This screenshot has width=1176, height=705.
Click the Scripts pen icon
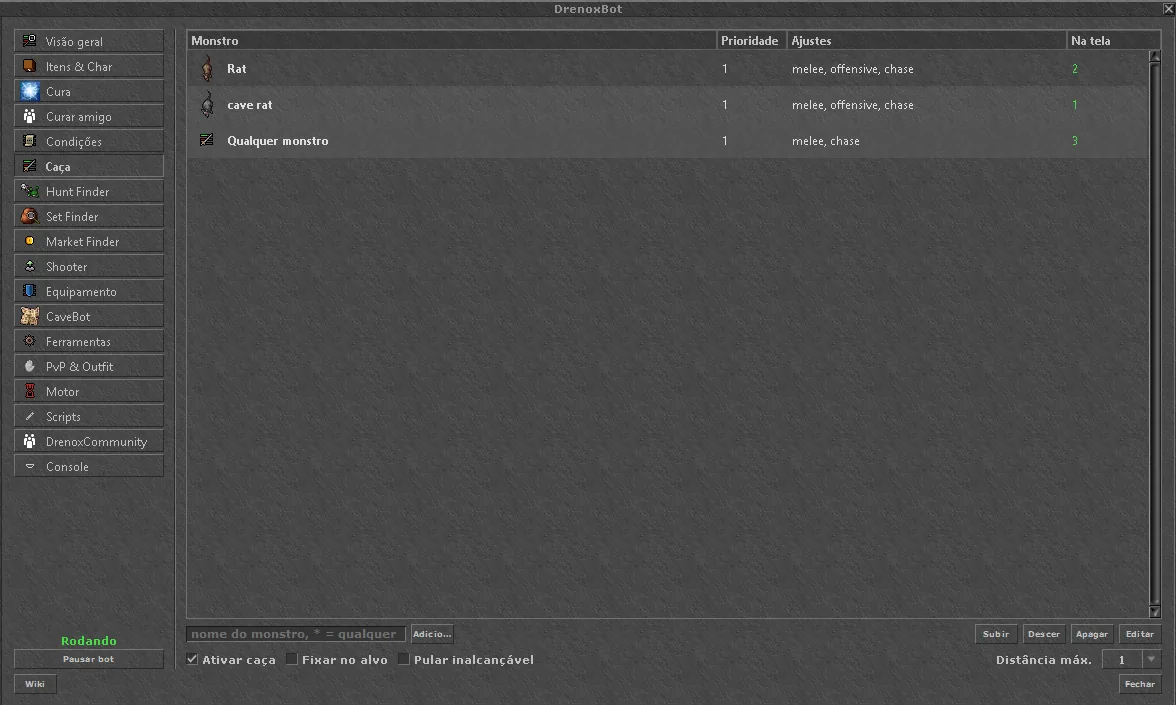click(29, 416)
